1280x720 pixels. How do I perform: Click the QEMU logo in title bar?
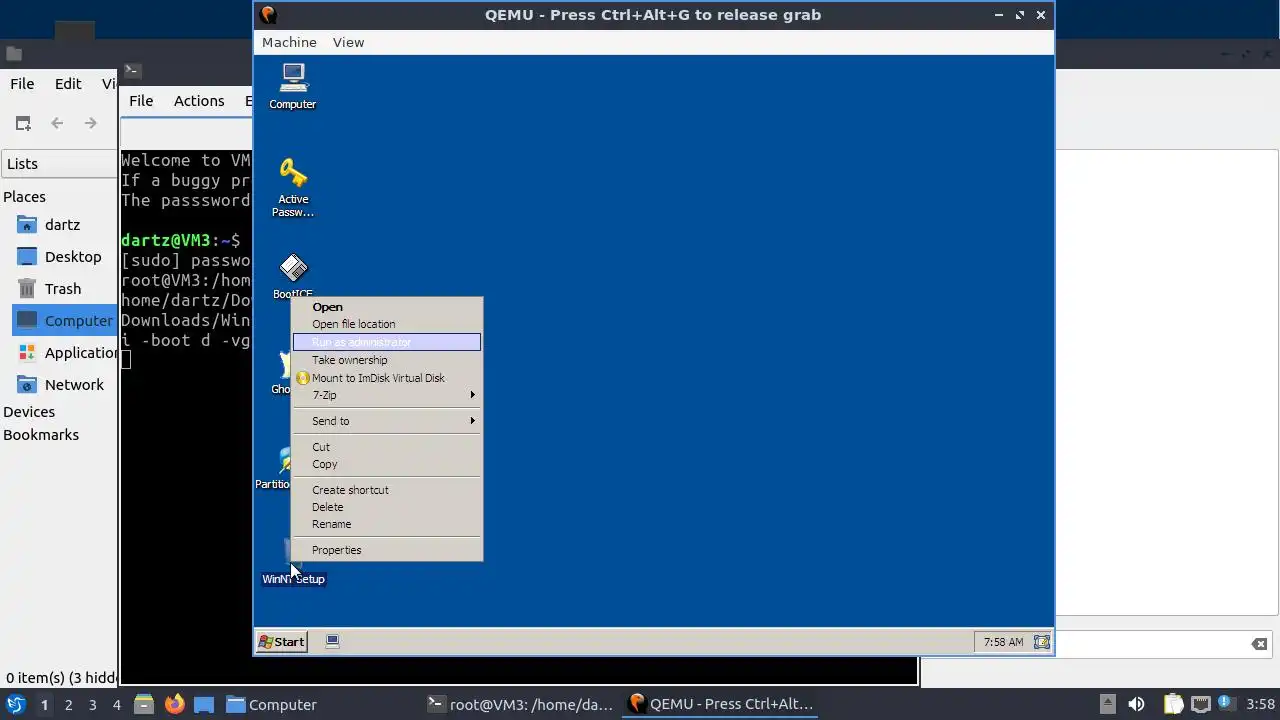click(268, 15)
